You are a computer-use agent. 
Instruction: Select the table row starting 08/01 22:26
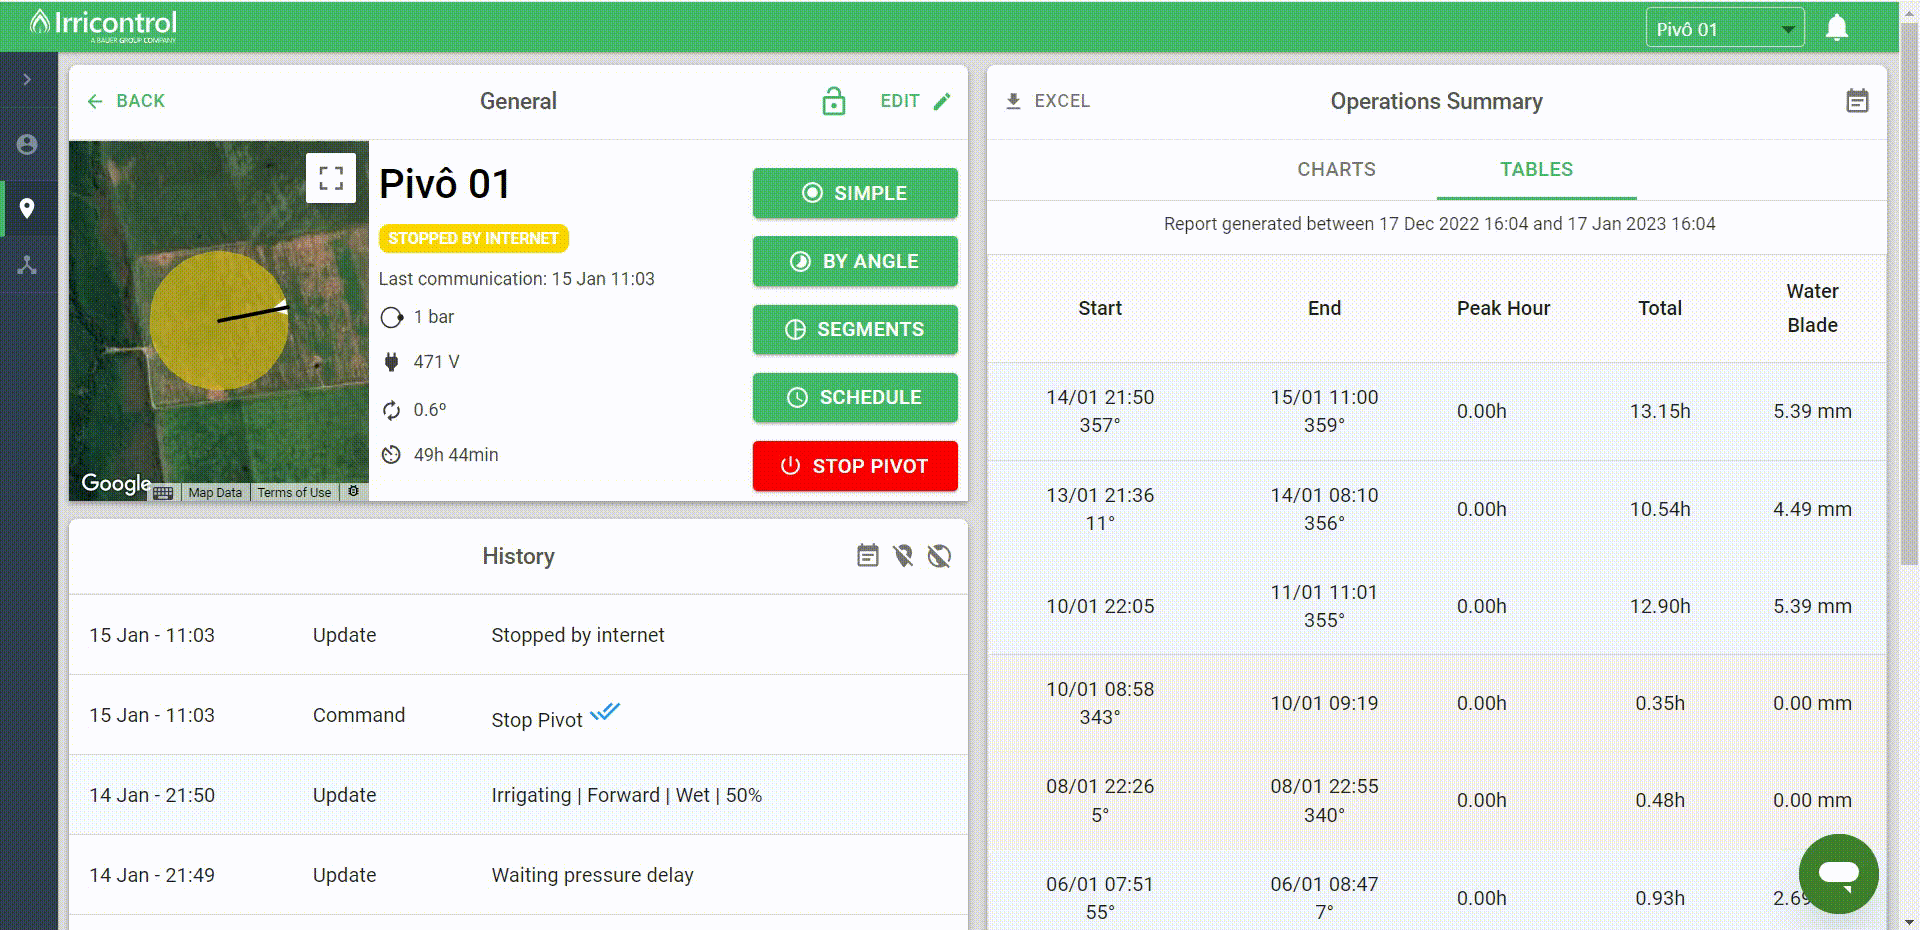[1437, 800]
